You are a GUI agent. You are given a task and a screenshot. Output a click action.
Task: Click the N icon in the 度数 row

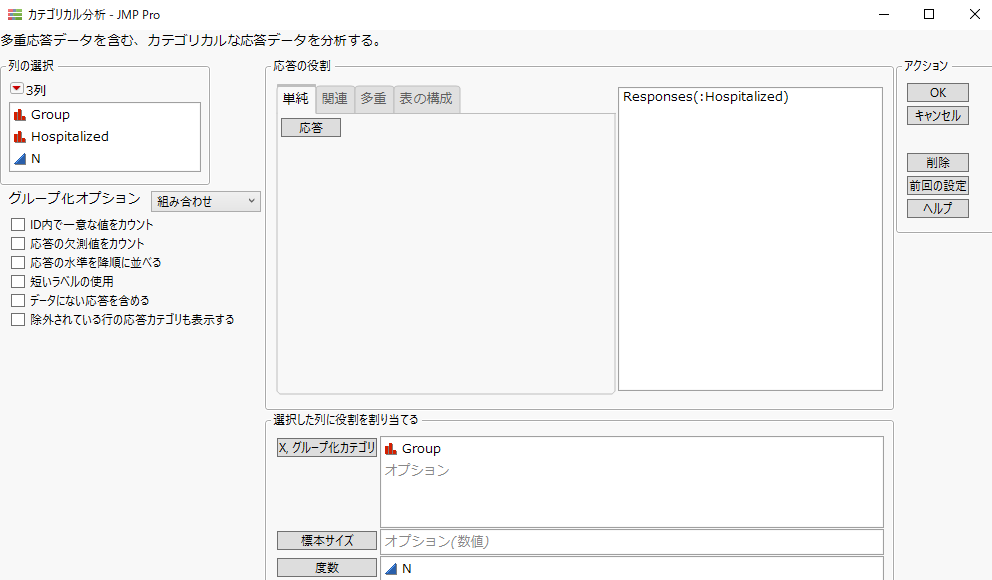coord(392,568)
